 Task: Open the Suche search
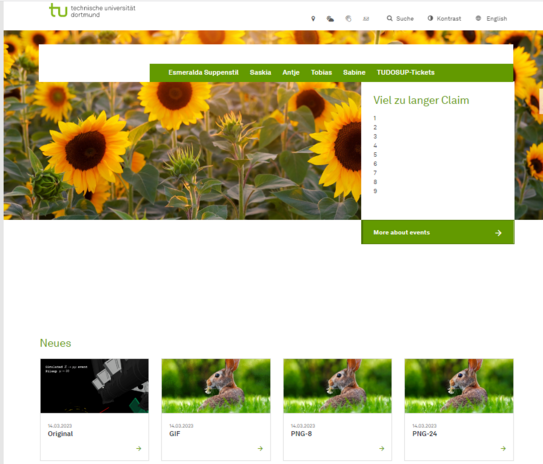(400, 18)
